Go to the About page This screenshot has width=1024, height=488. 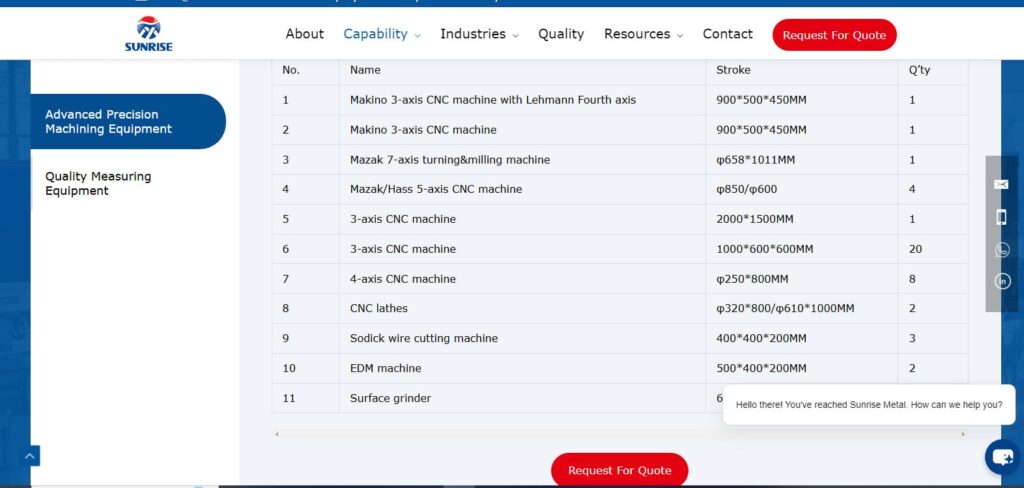pyautogui.click(x=304, y=34)
